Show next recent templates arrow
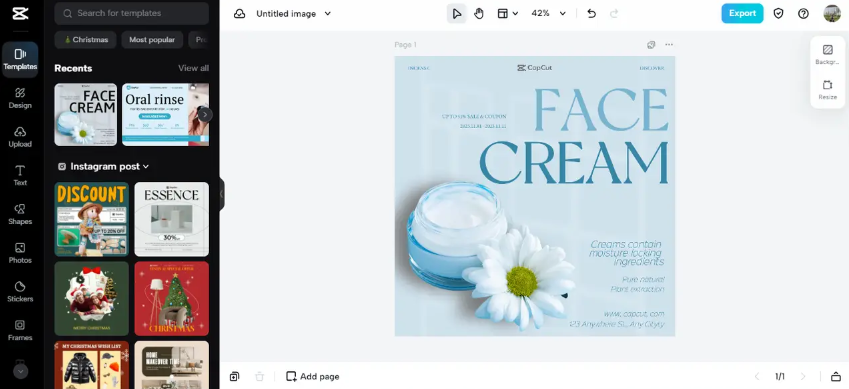Image resolution: width=849 pixels, height=389 pixels. [205, 114]
